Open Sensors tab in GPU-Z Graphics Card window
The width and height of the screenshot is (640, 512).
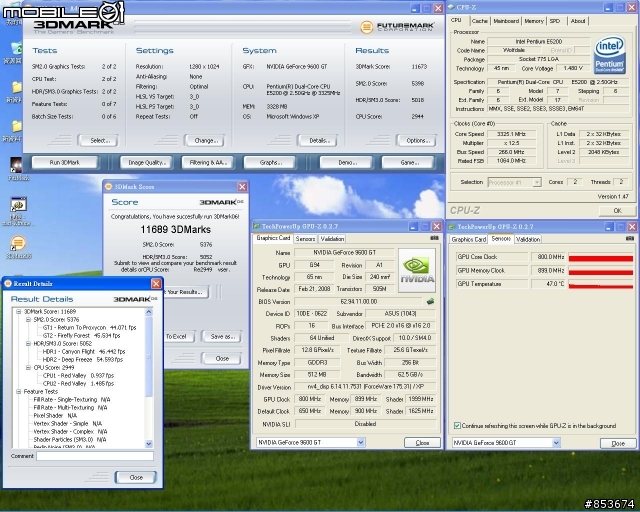coord(305,239)
